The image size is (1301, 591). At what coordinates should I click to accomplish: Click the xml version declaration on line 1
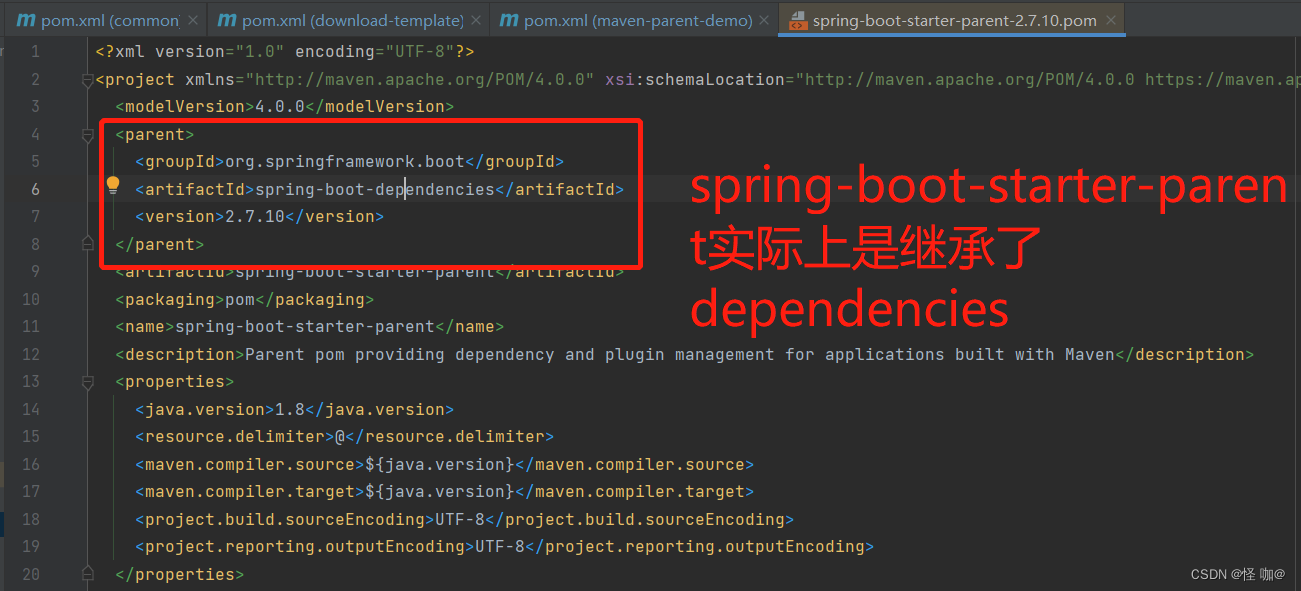click(x=285, y=52)
